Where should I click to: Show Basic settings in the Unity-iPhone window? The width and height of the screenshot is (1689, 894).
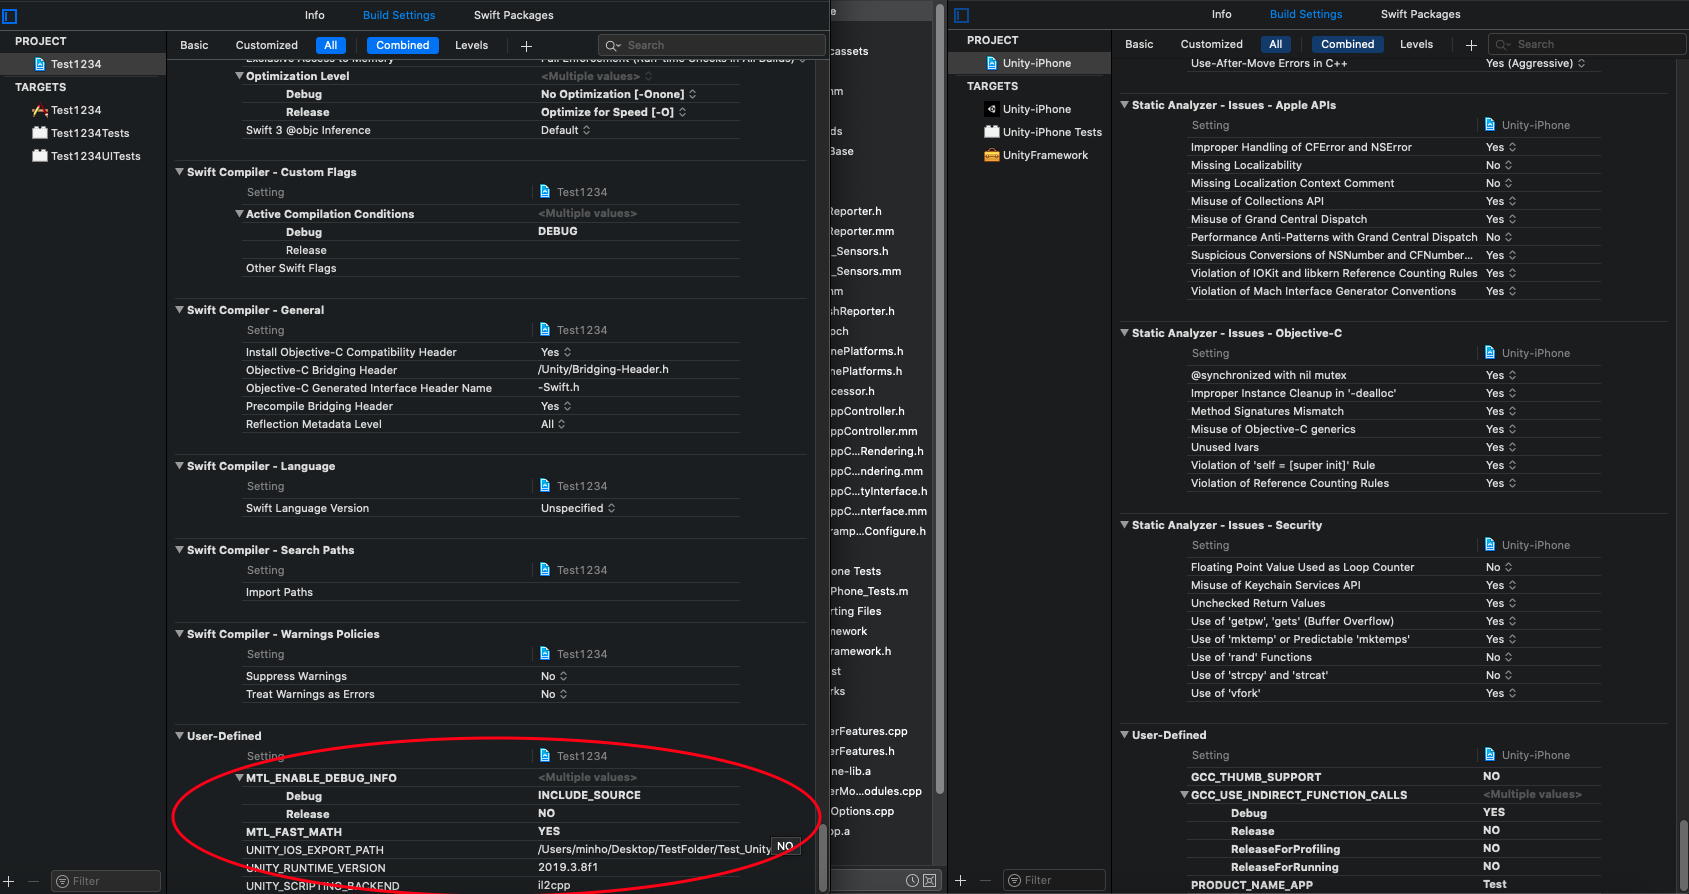[1139, 44]
